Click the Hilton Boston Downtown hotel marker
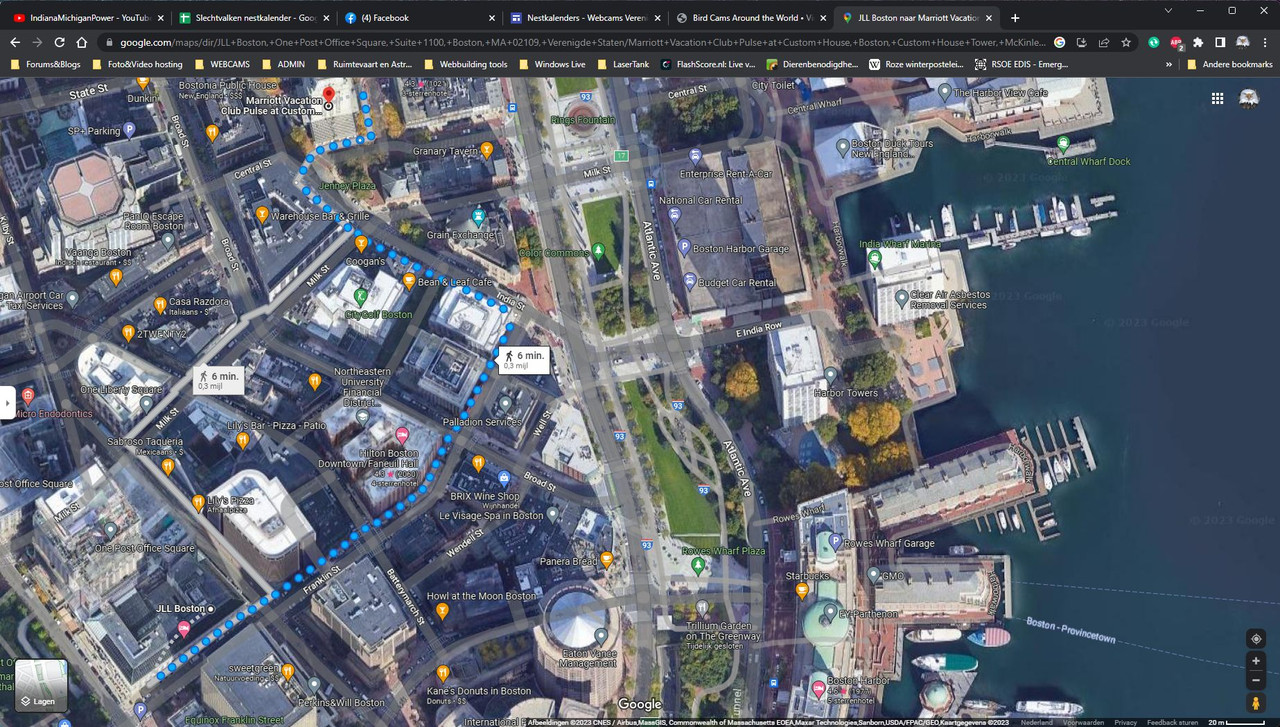1280x727 pixels. click(402, 434)
